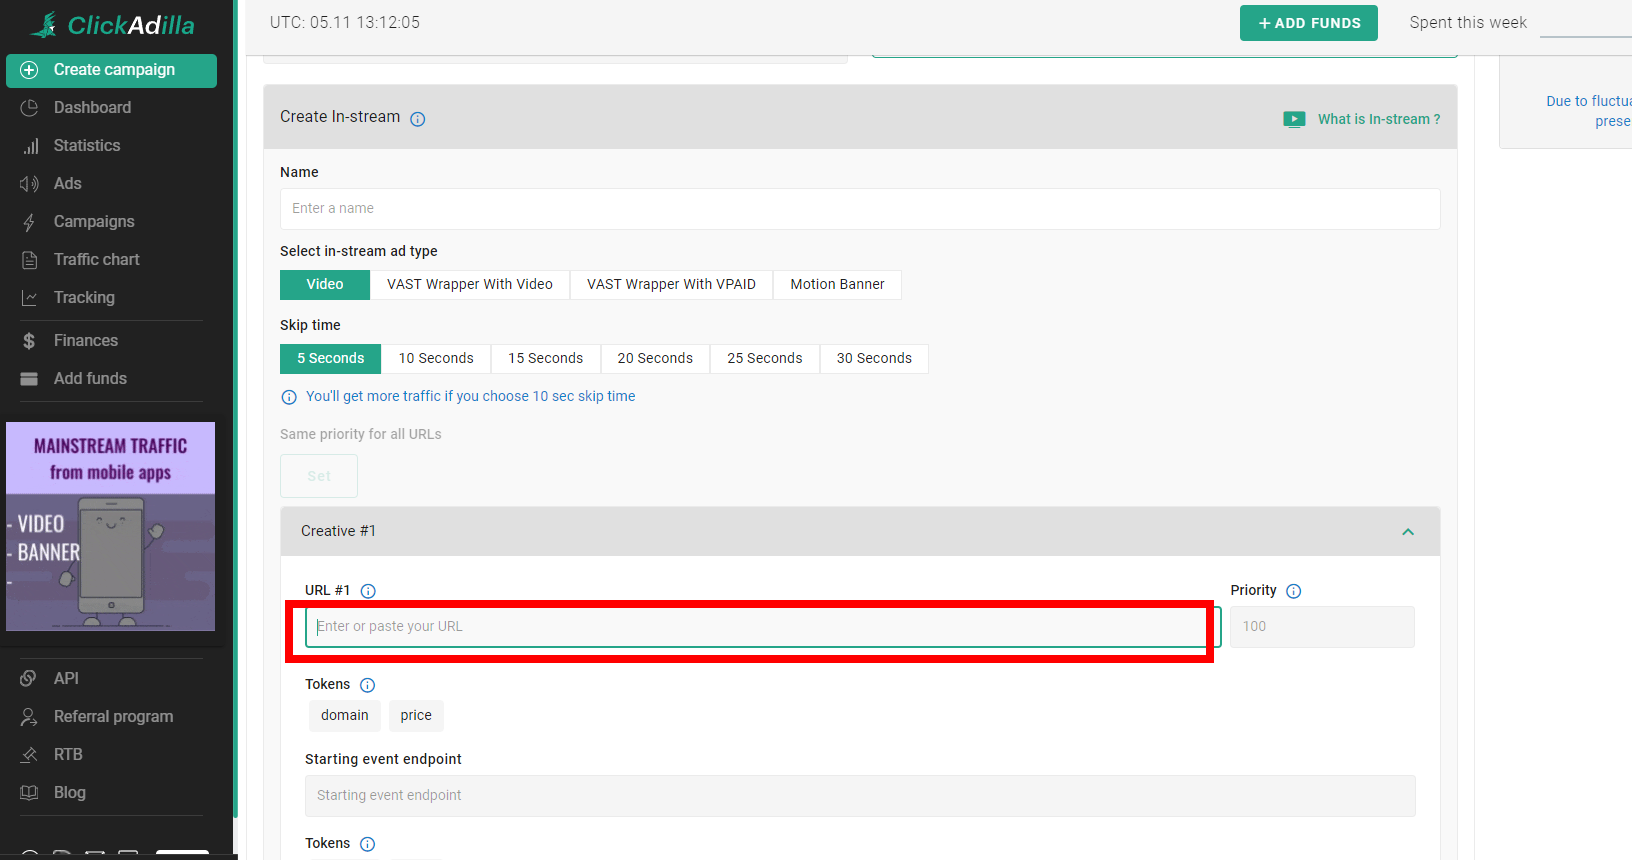Image resolution: width=1632 pixels, height=860 pixels.
Task: Choose VAST Wrapper With VPAID ad type
Action: tap(671, 285)
